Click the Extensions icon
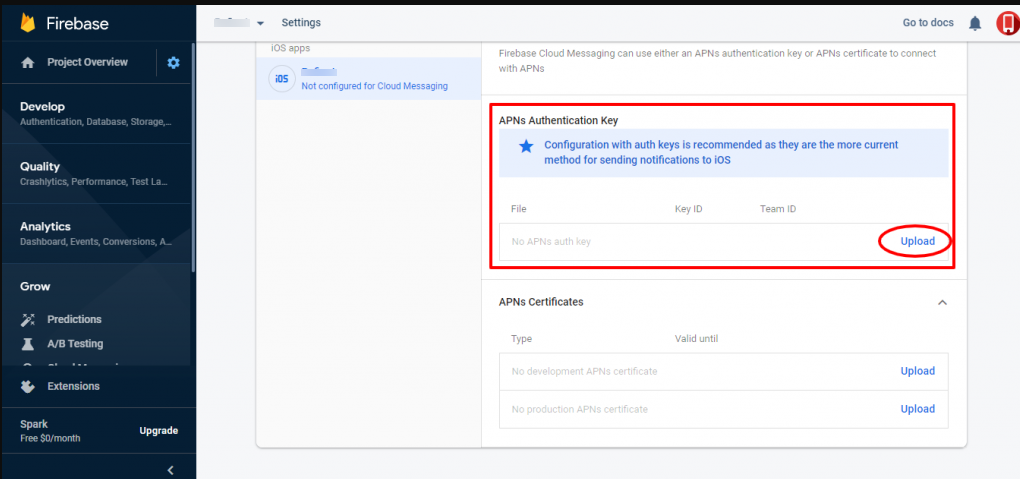The width and height of the screenshot is (1020, 479). point(27,386)
